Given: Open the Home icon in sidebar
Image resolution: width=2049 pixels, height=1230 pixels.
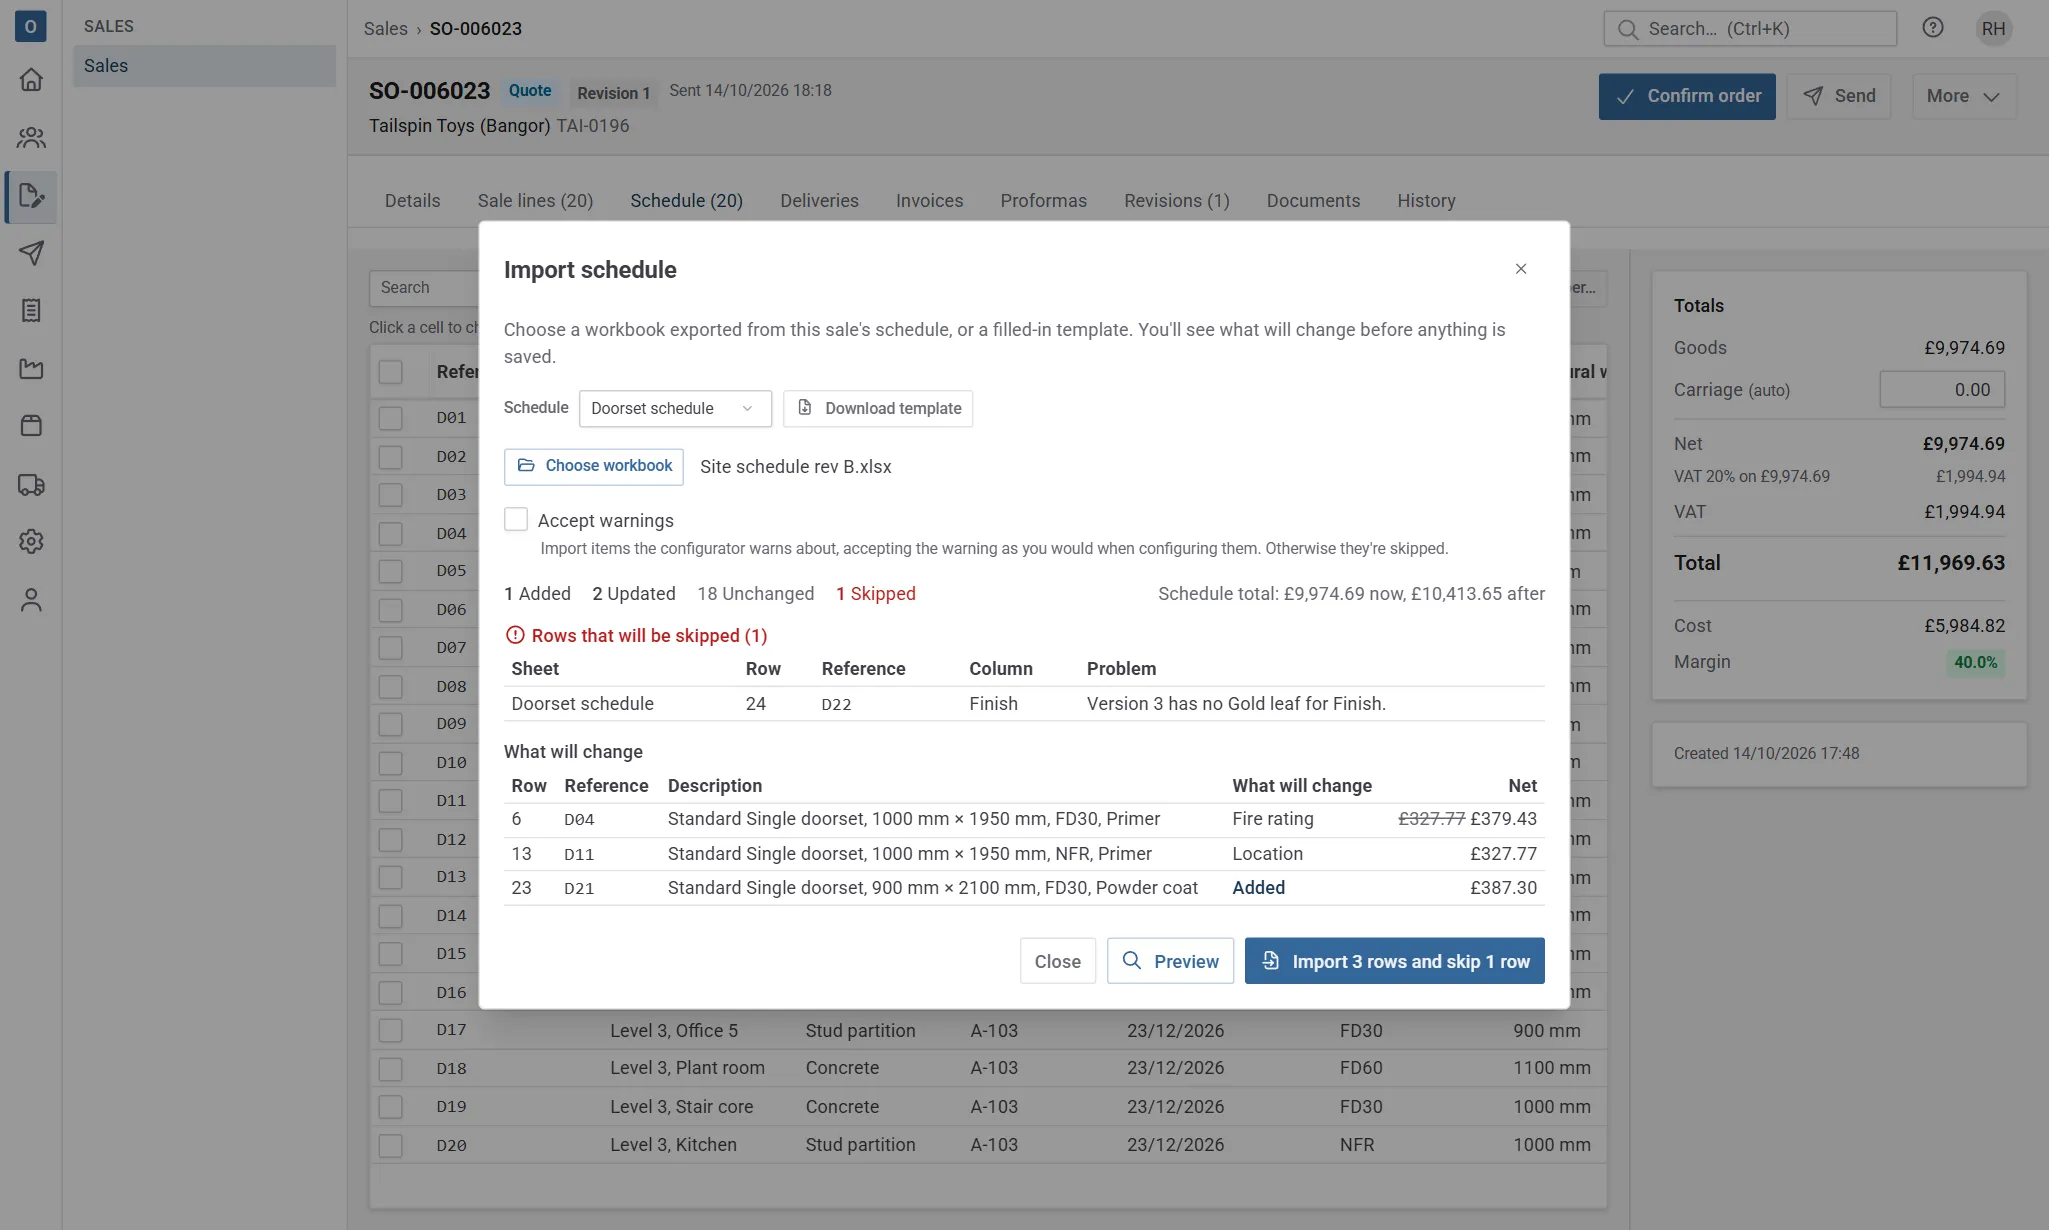Looking at the screenshot, I should (x=31, y=80).
